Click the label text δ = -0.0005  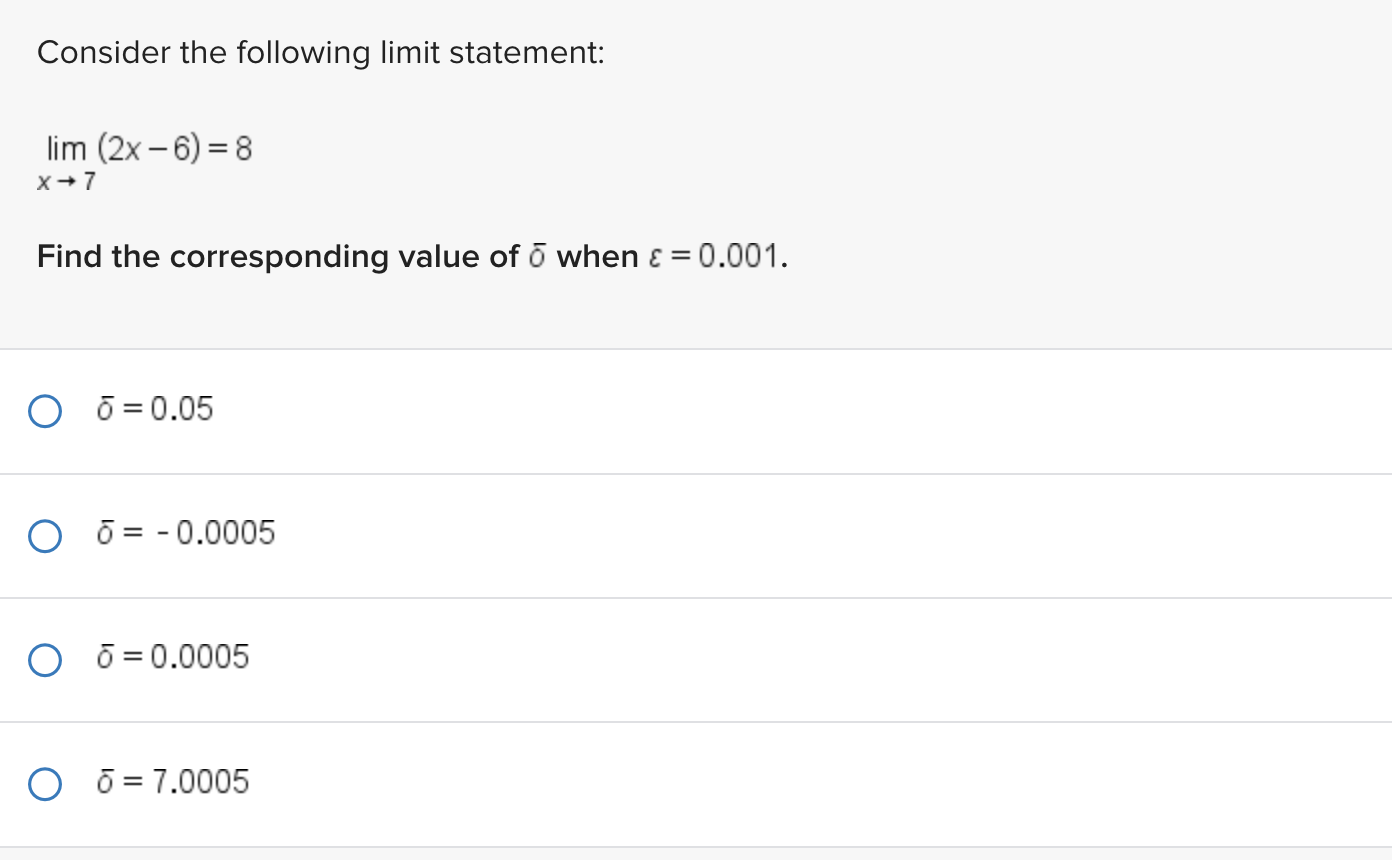tap(186, 534)
